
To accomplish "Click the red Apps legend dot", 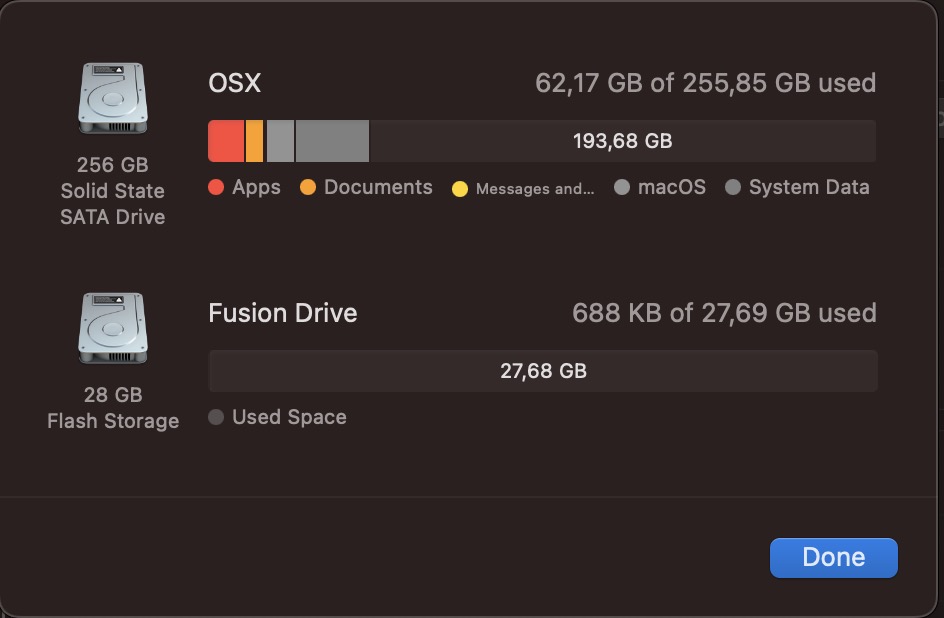I will (x=216, y=188).
